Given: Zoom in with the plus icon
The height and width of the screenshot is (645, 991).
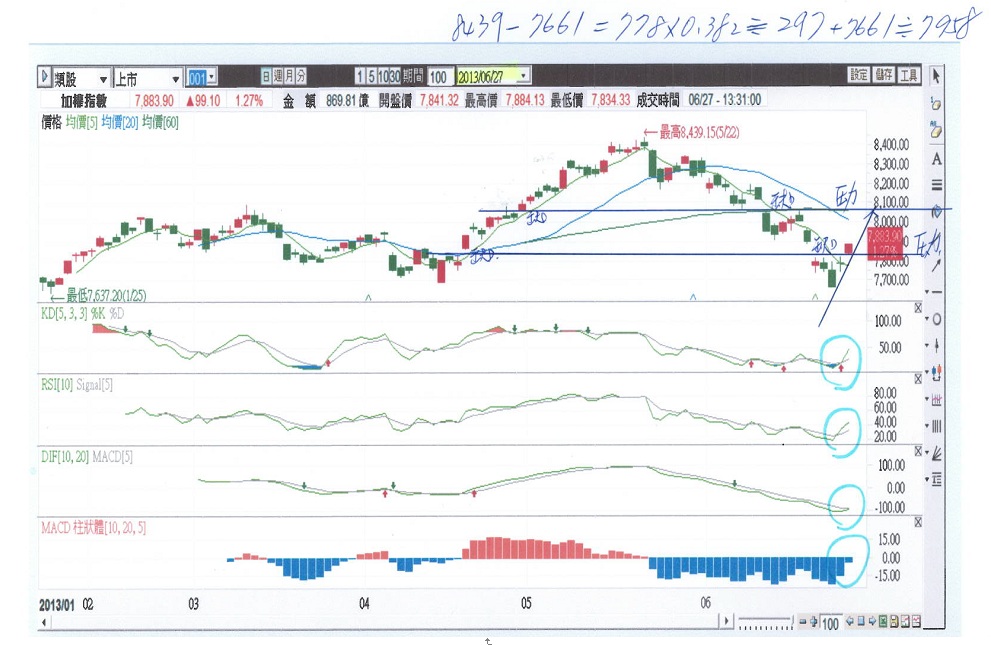Looking at the screenshot, I should 813,622.
